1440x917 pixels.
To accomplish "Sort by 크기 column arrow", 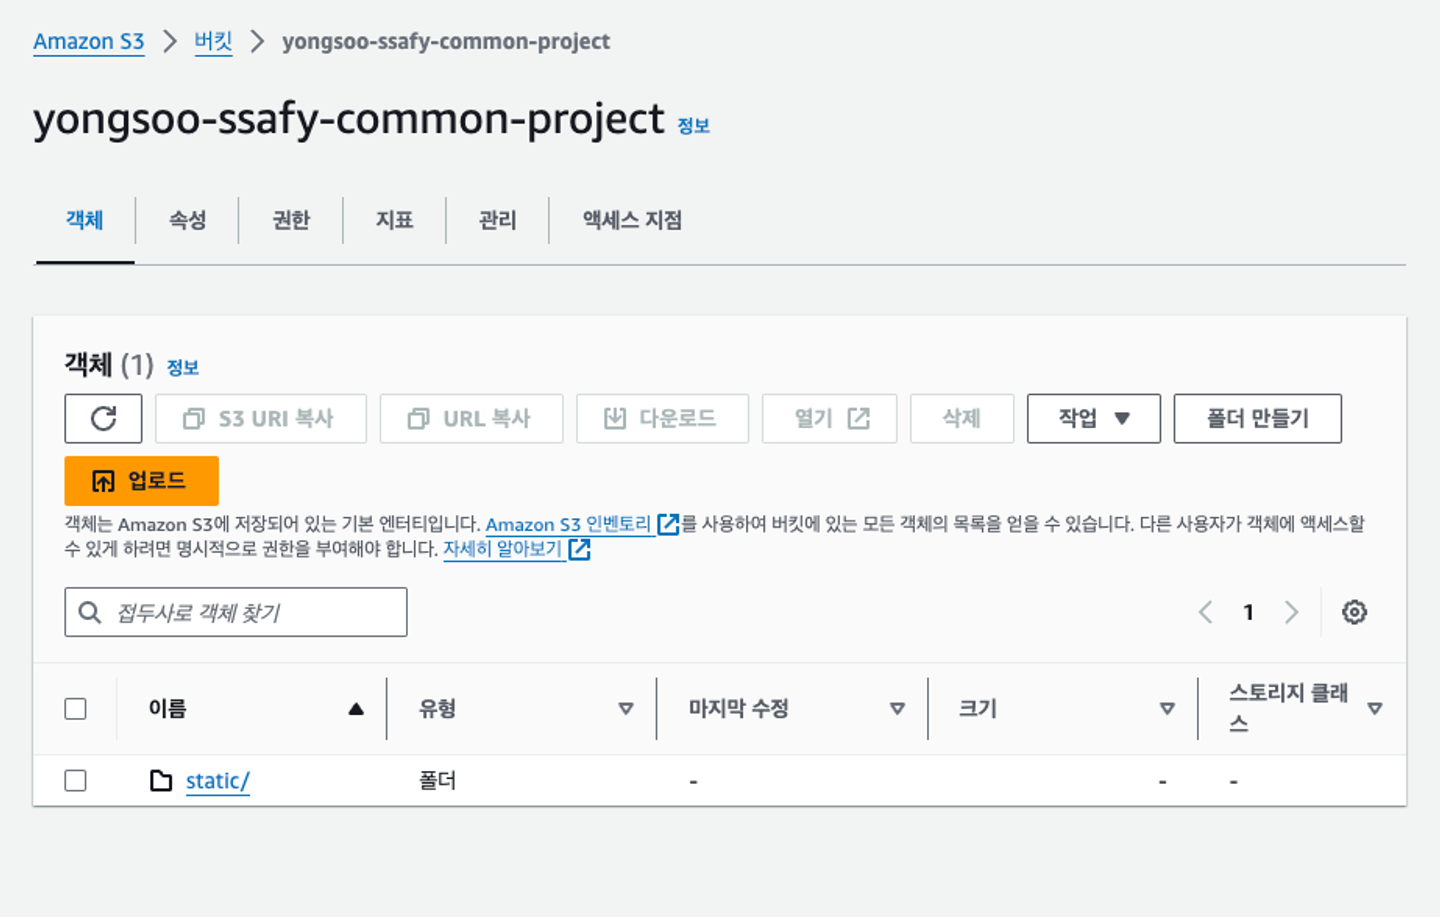I will pos(1167,708).
